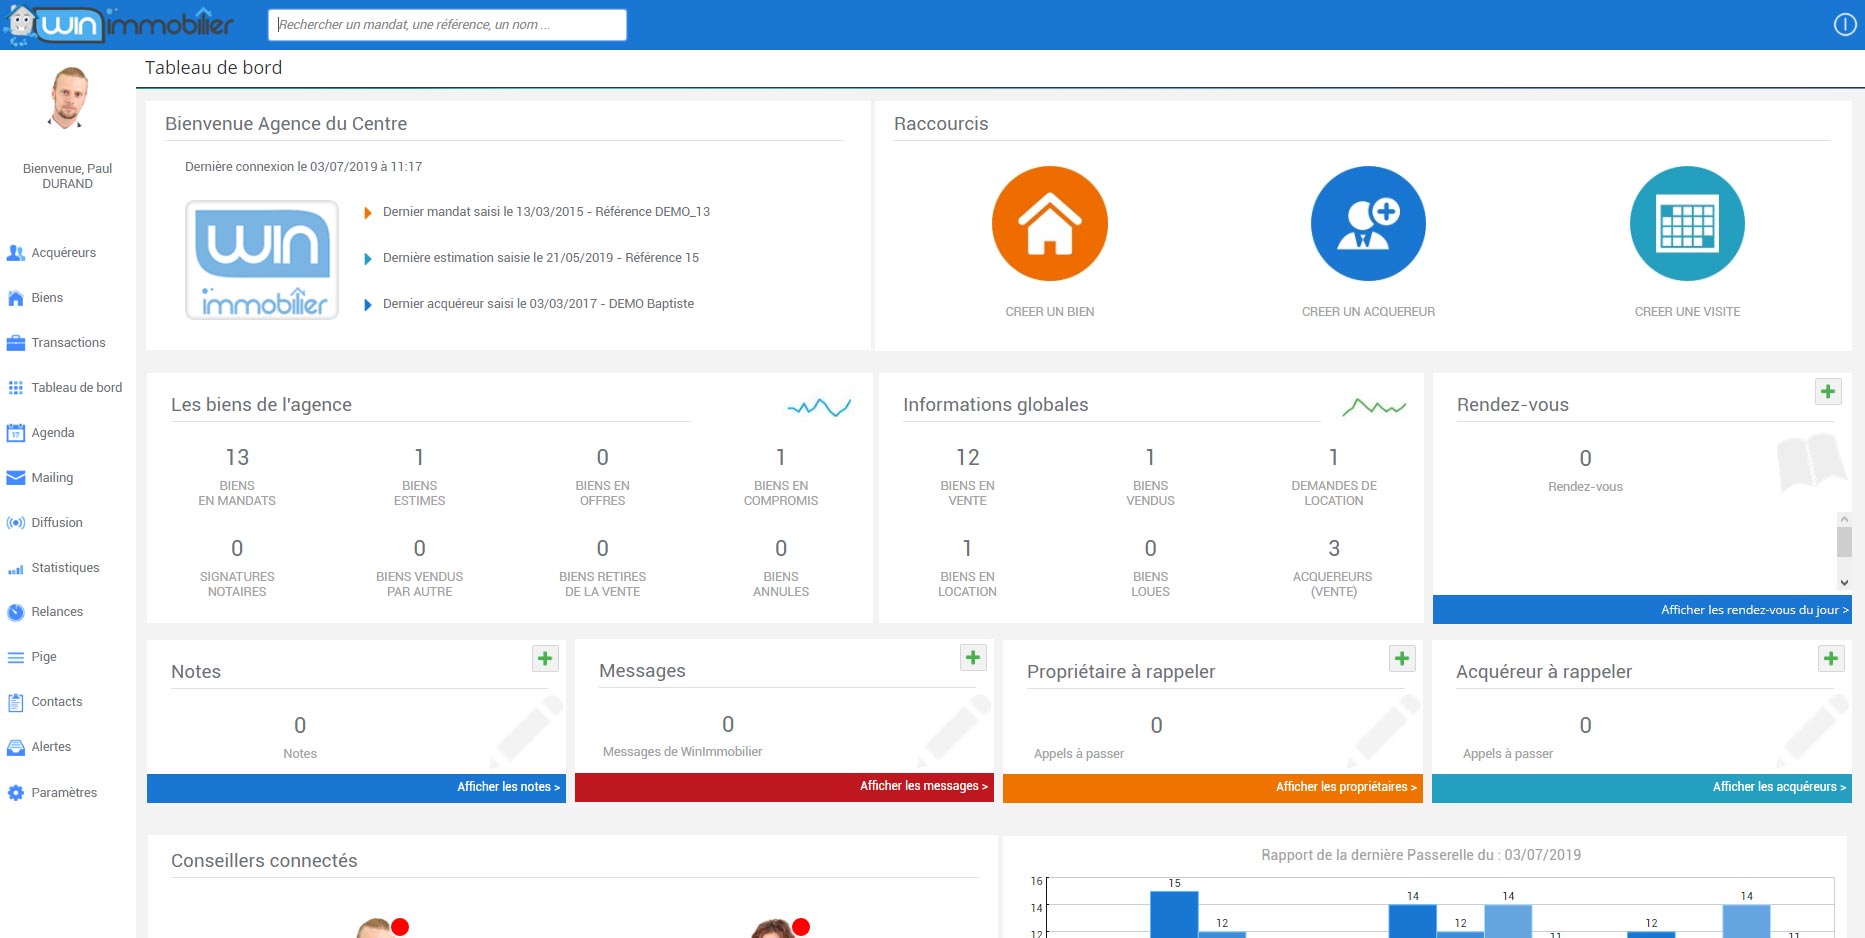Click the CREER UN BIEN label
The height and width of the screenshot is (938, 1865).
1049,312
